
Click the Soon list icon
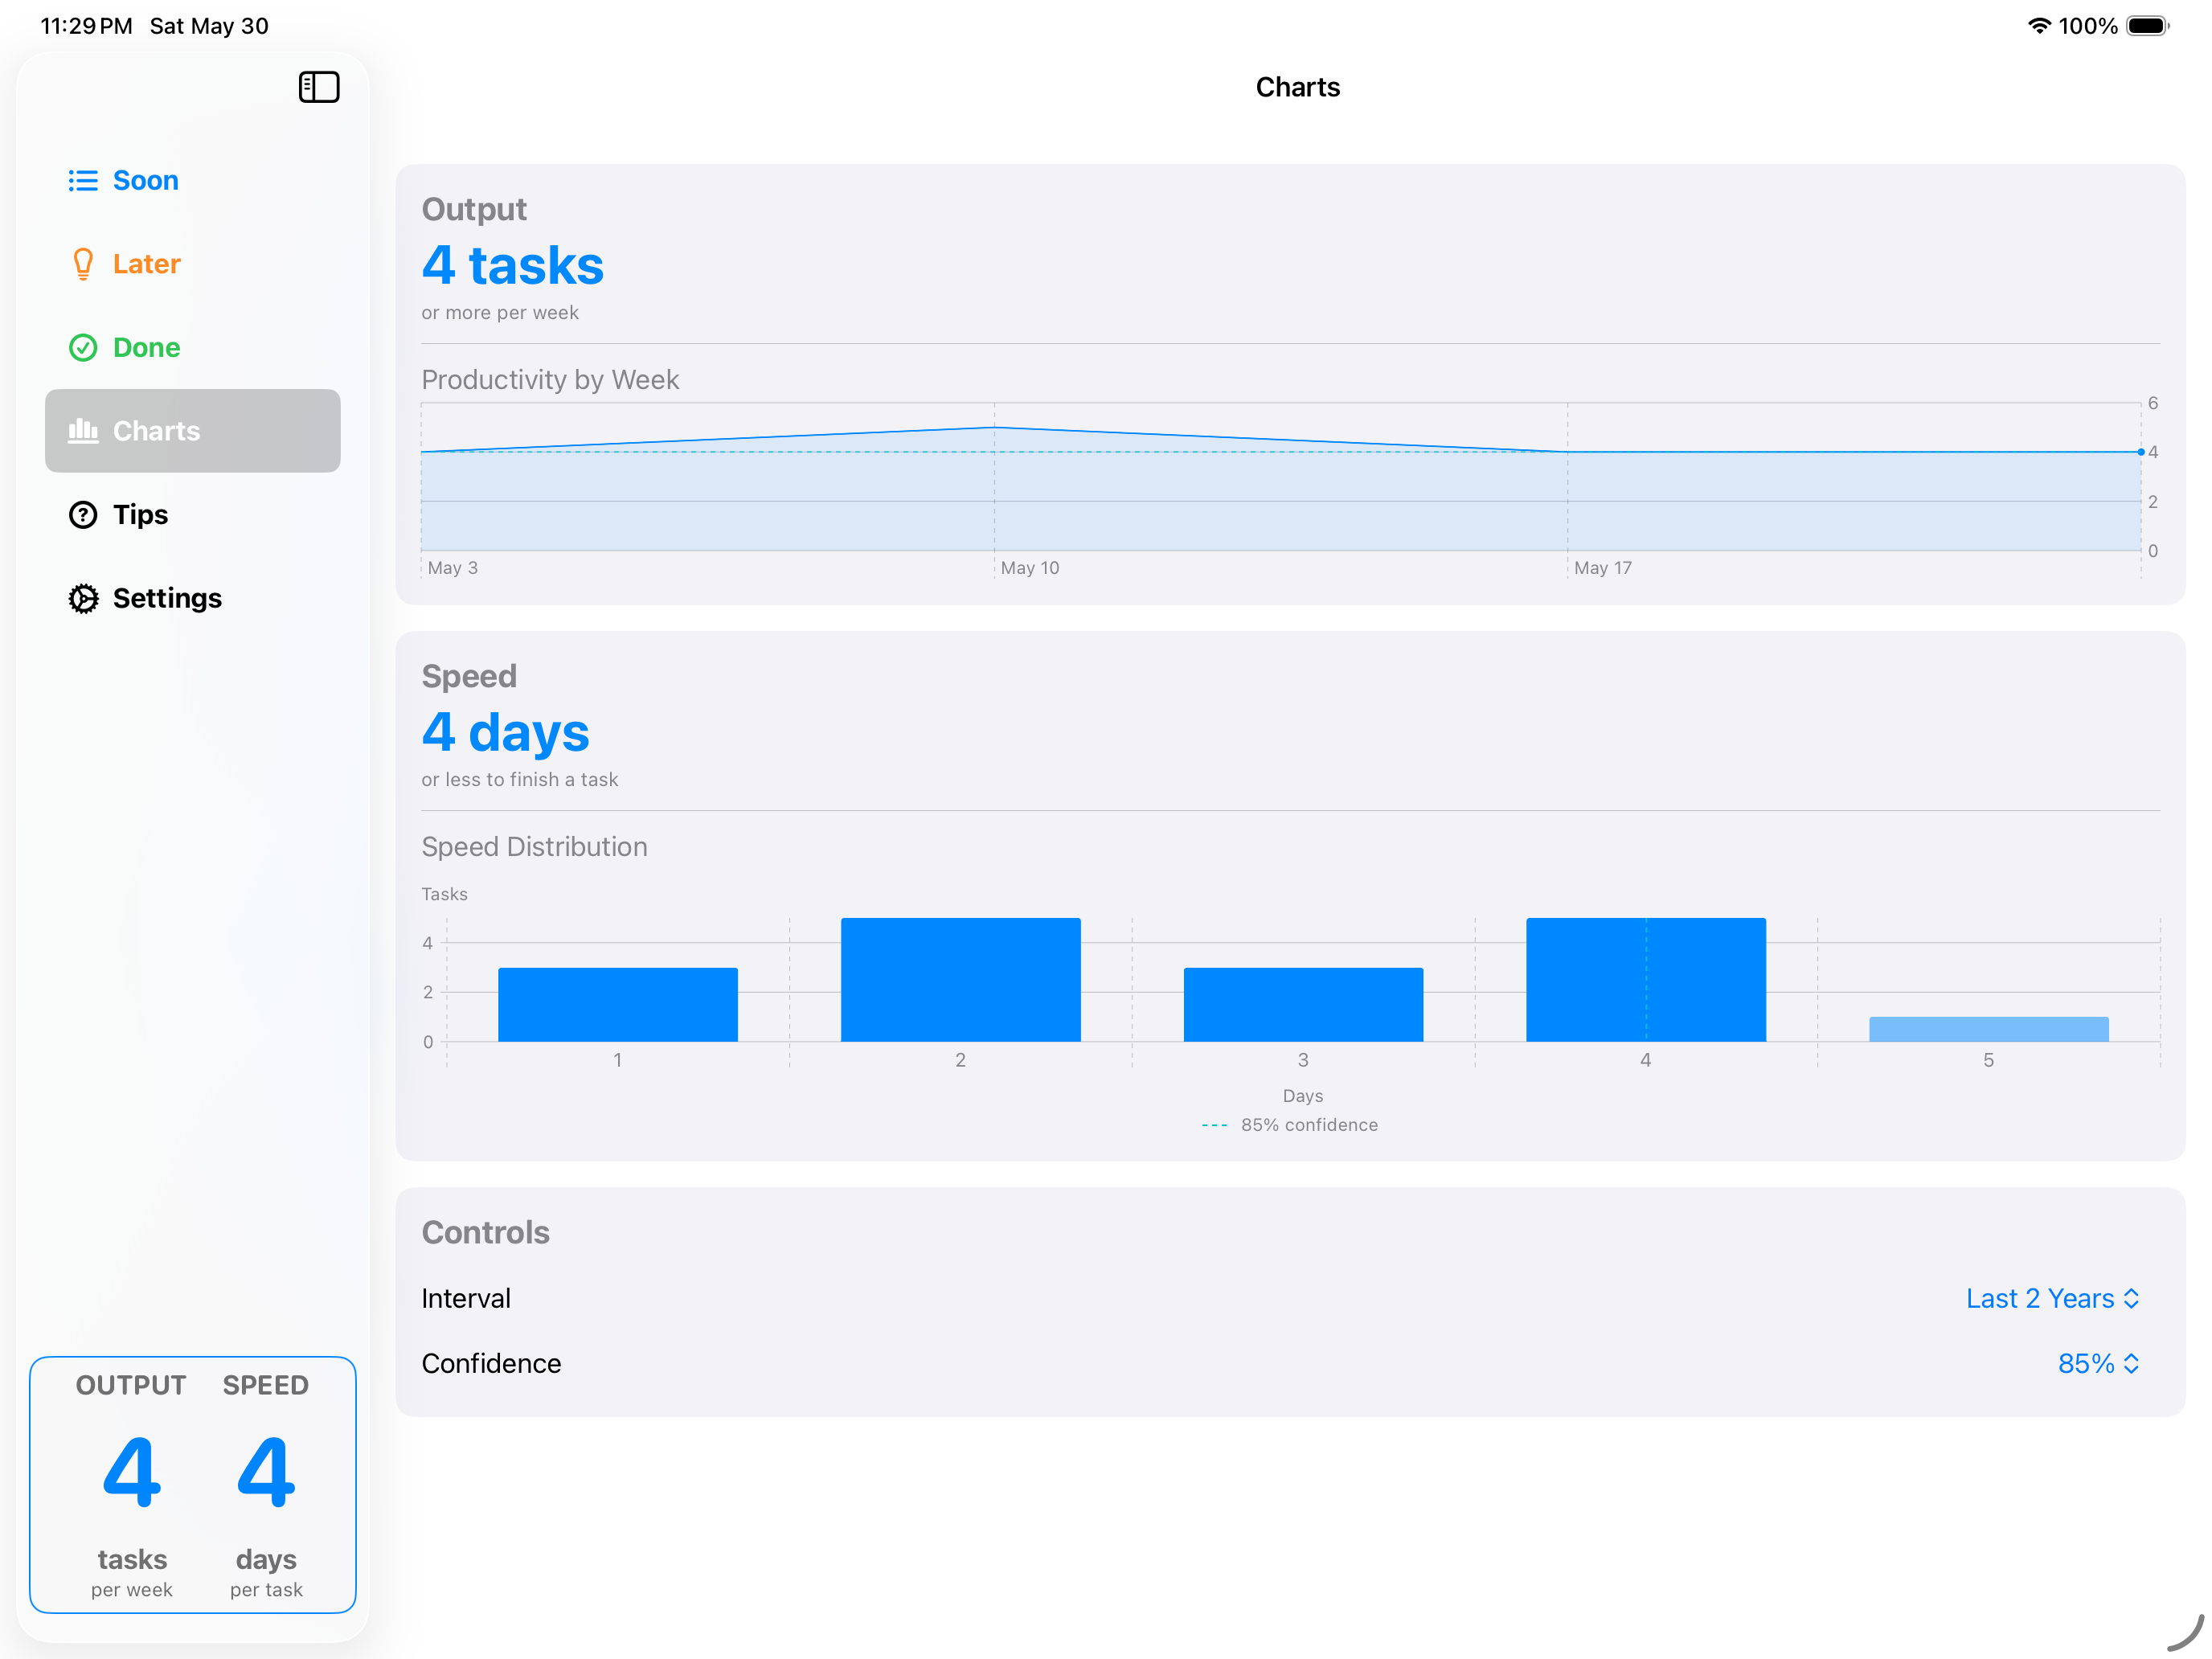(x=83, y=180)
